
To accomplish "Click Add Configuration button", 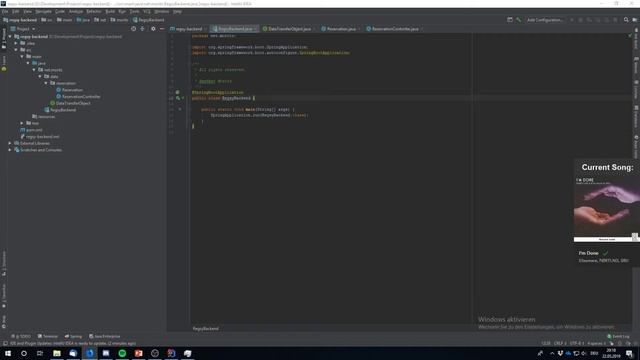I will [x=545, y=20].
